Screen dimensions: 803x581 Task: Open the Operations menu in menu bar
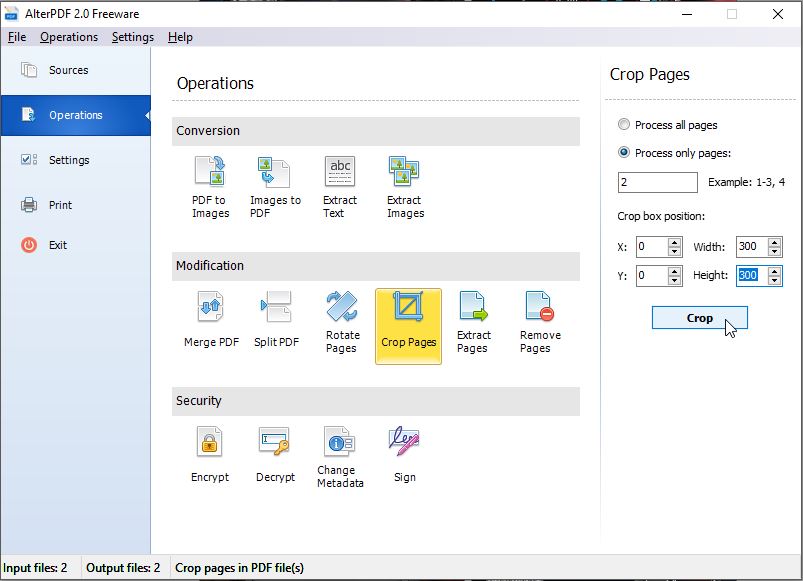69,37
